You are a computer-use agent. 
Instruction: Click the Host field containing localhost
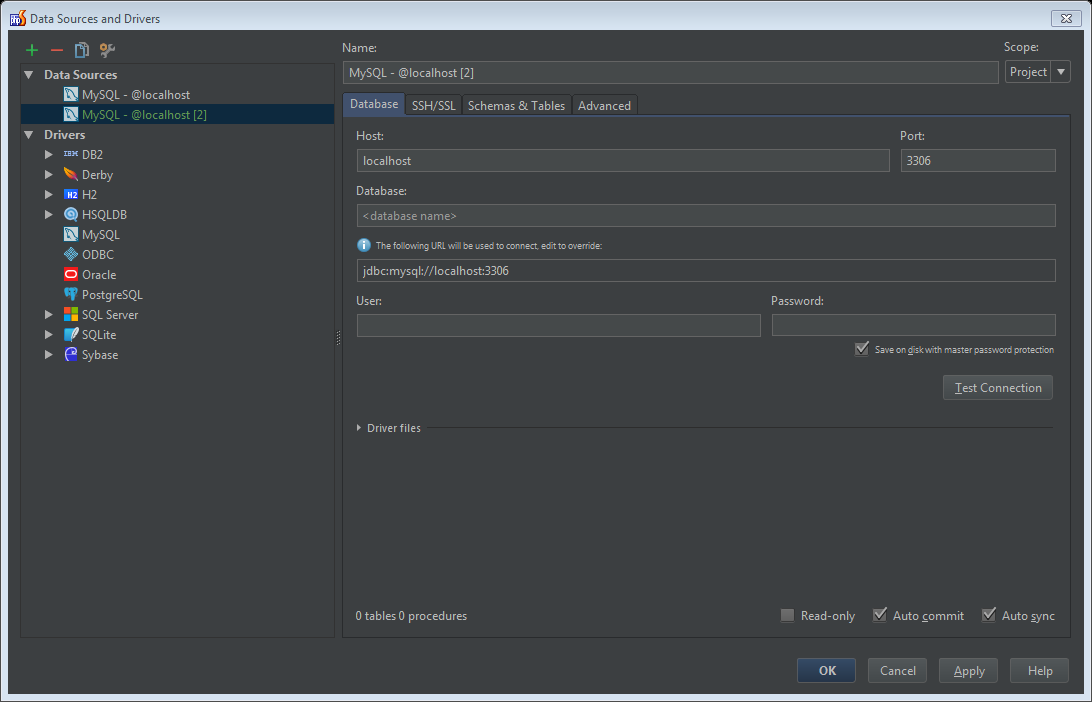click(x=623, y=160)
